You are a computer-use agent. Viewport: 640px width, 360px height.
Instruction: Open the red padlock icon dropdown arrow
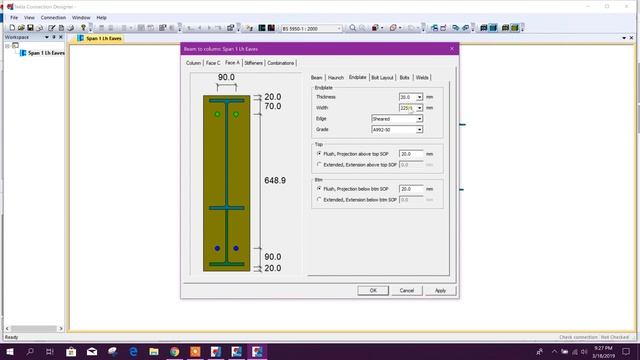click(382, 28)
